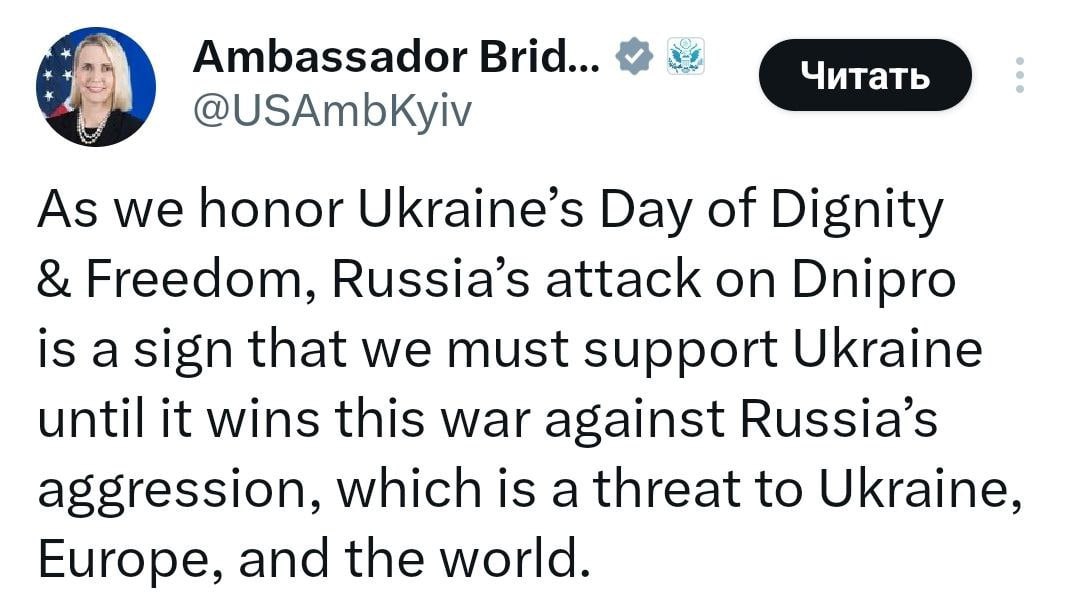This screenshot has height=609, width=1080.
Task: Open the three-dot more options menu
Action: (1019, 75)
